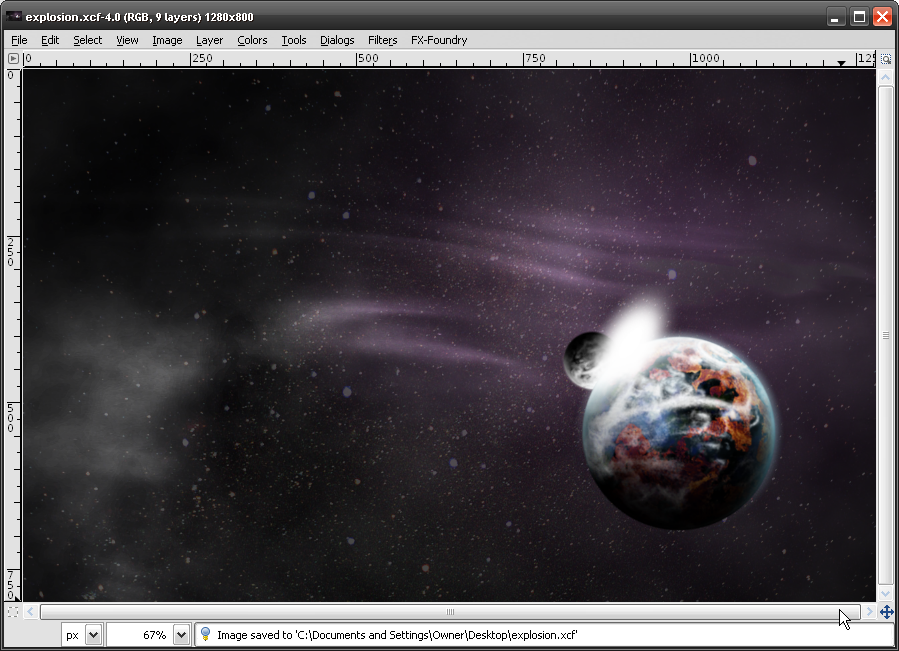The height and width of the screenshot is (651, 899).
Task: Minimize the explosion.xcf window
Action: tap(835, 17)
